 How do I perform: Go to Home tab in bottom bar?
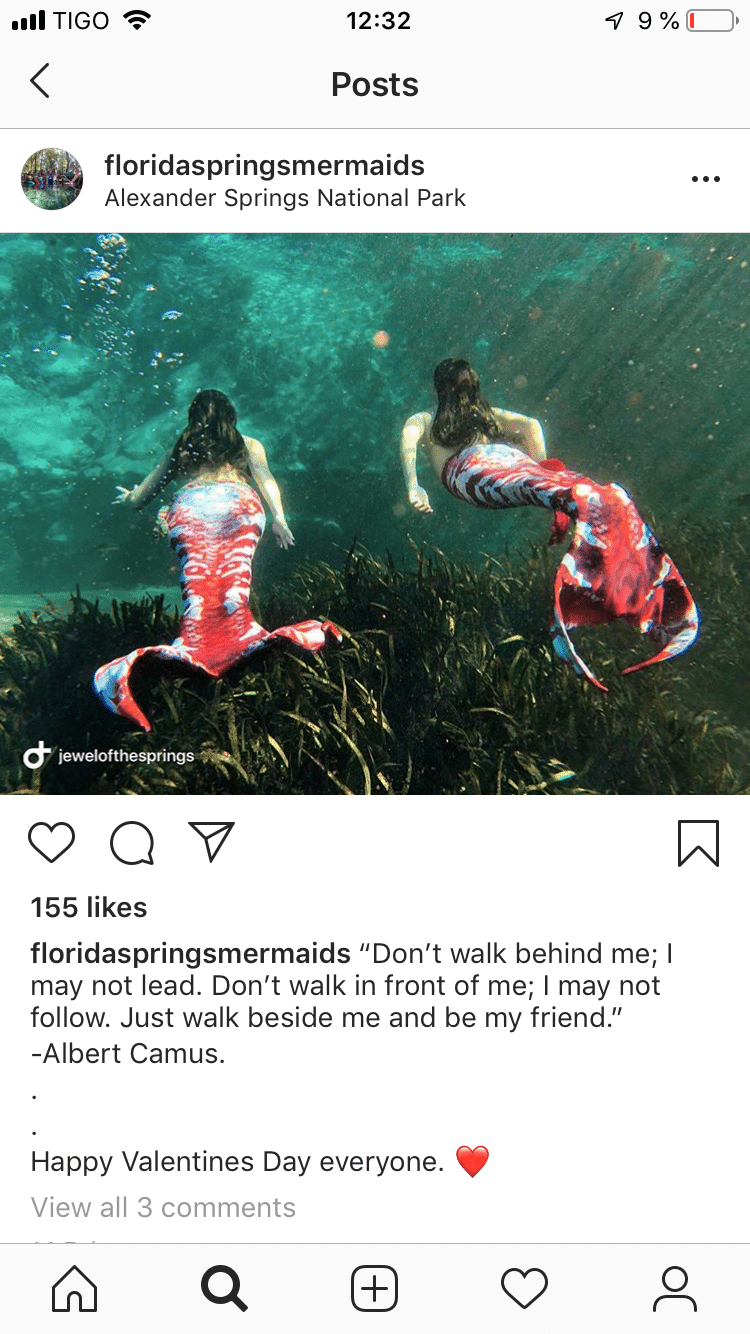coord(75,1289)
